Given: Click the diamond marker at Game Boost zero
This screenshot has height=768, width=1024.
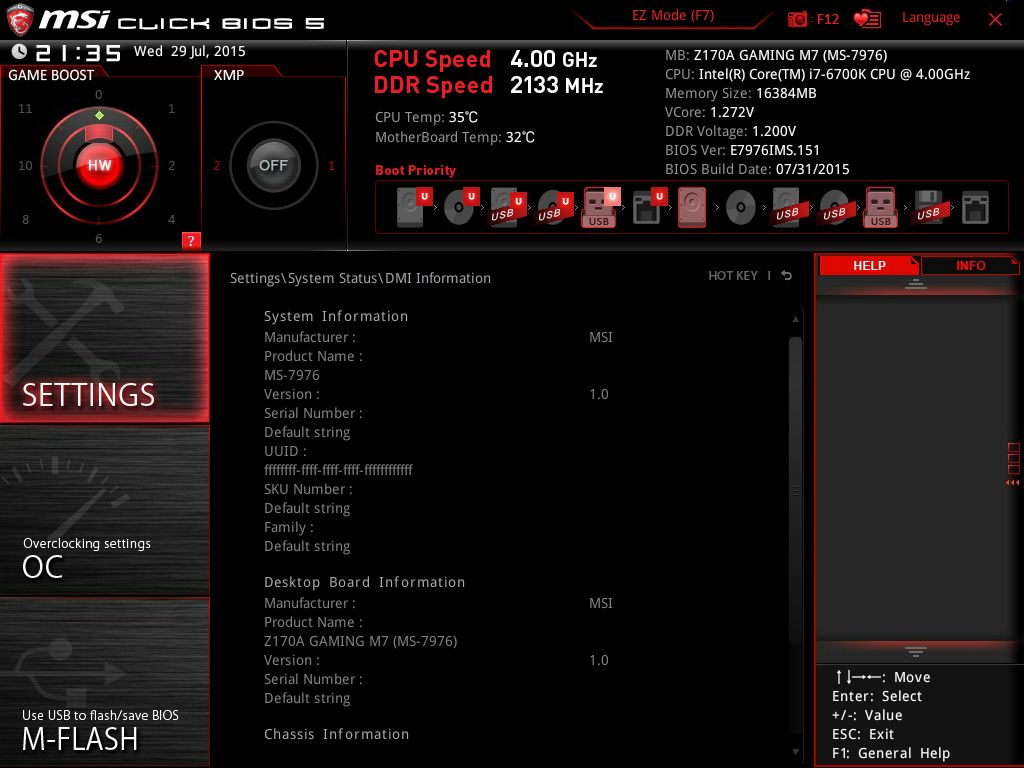Looking at the screenshot, I should pyautogui.click(x=99, y=116).
